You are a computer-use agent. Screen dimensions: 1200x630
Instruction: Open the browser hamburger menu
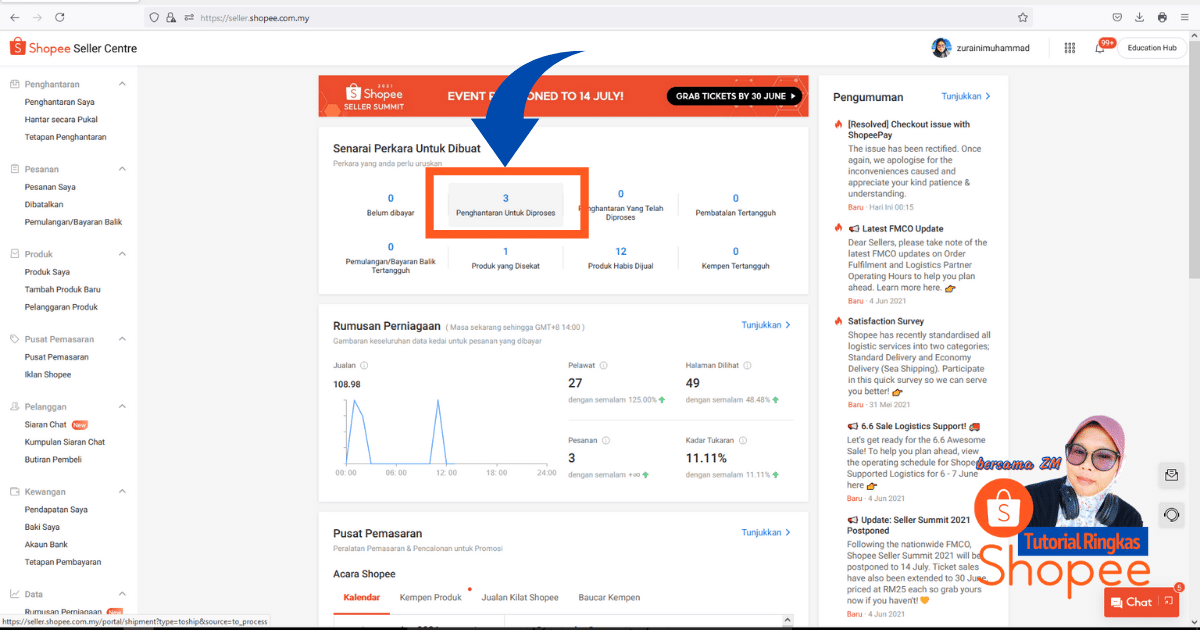(1184, 17)
